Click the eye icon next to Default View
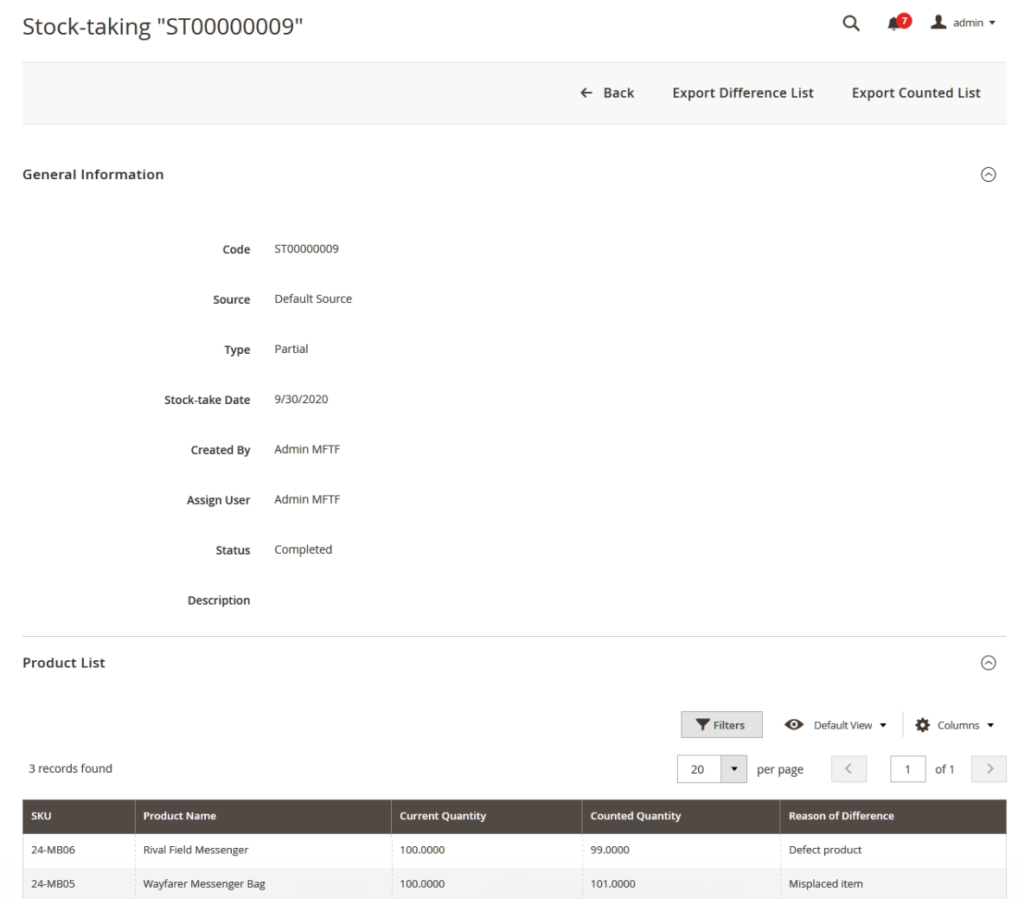Viewport: 1024px width, 899px height. tap(794, 724)
